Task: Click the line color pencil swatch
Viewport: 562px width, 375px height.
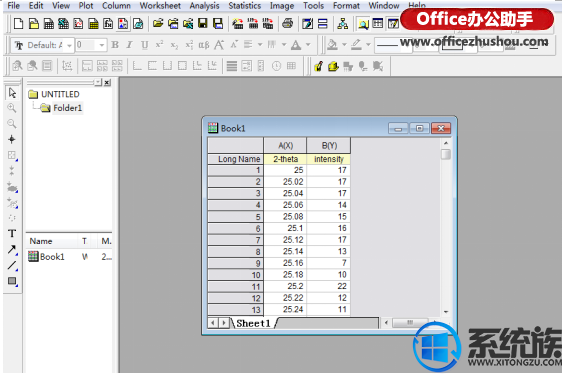Action: pyautogui.click(x=356, y=45)
